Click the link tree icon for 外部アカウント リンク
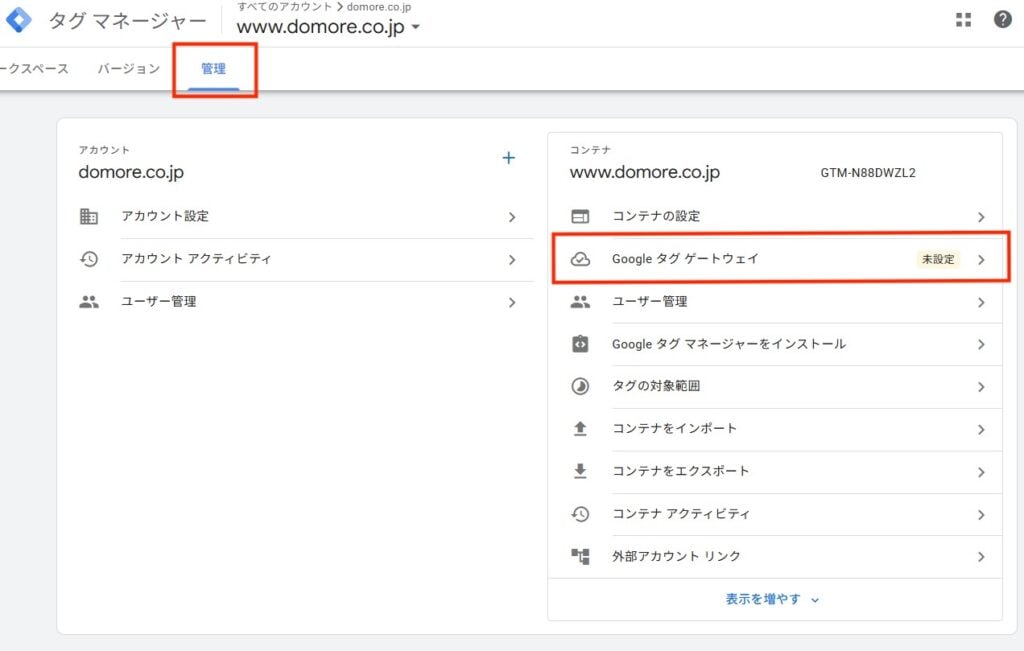Image resolution: width=1024 pixels, height=651 pixels. (580, 556)
